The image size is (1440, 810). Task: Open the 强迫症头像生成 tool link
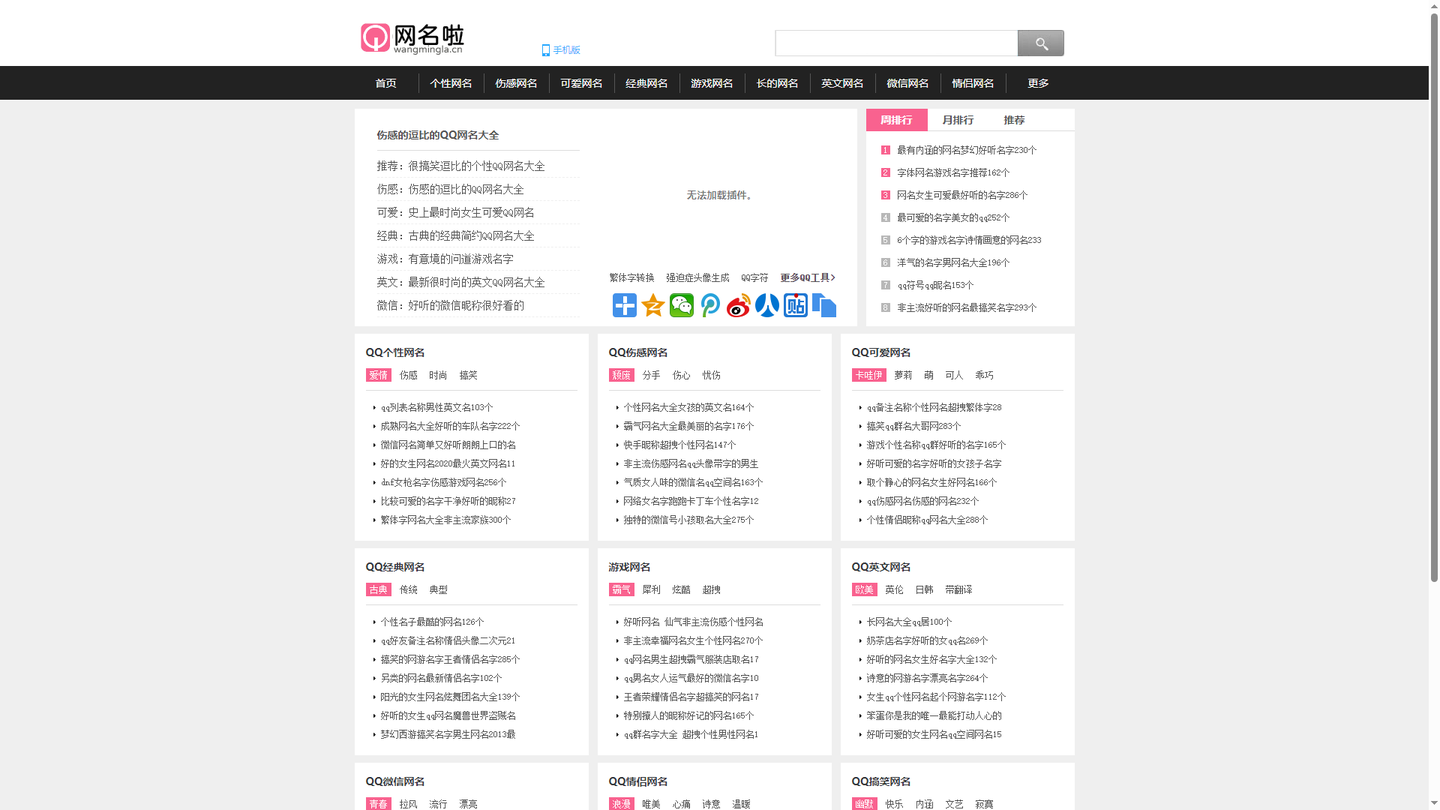(698, 278)
